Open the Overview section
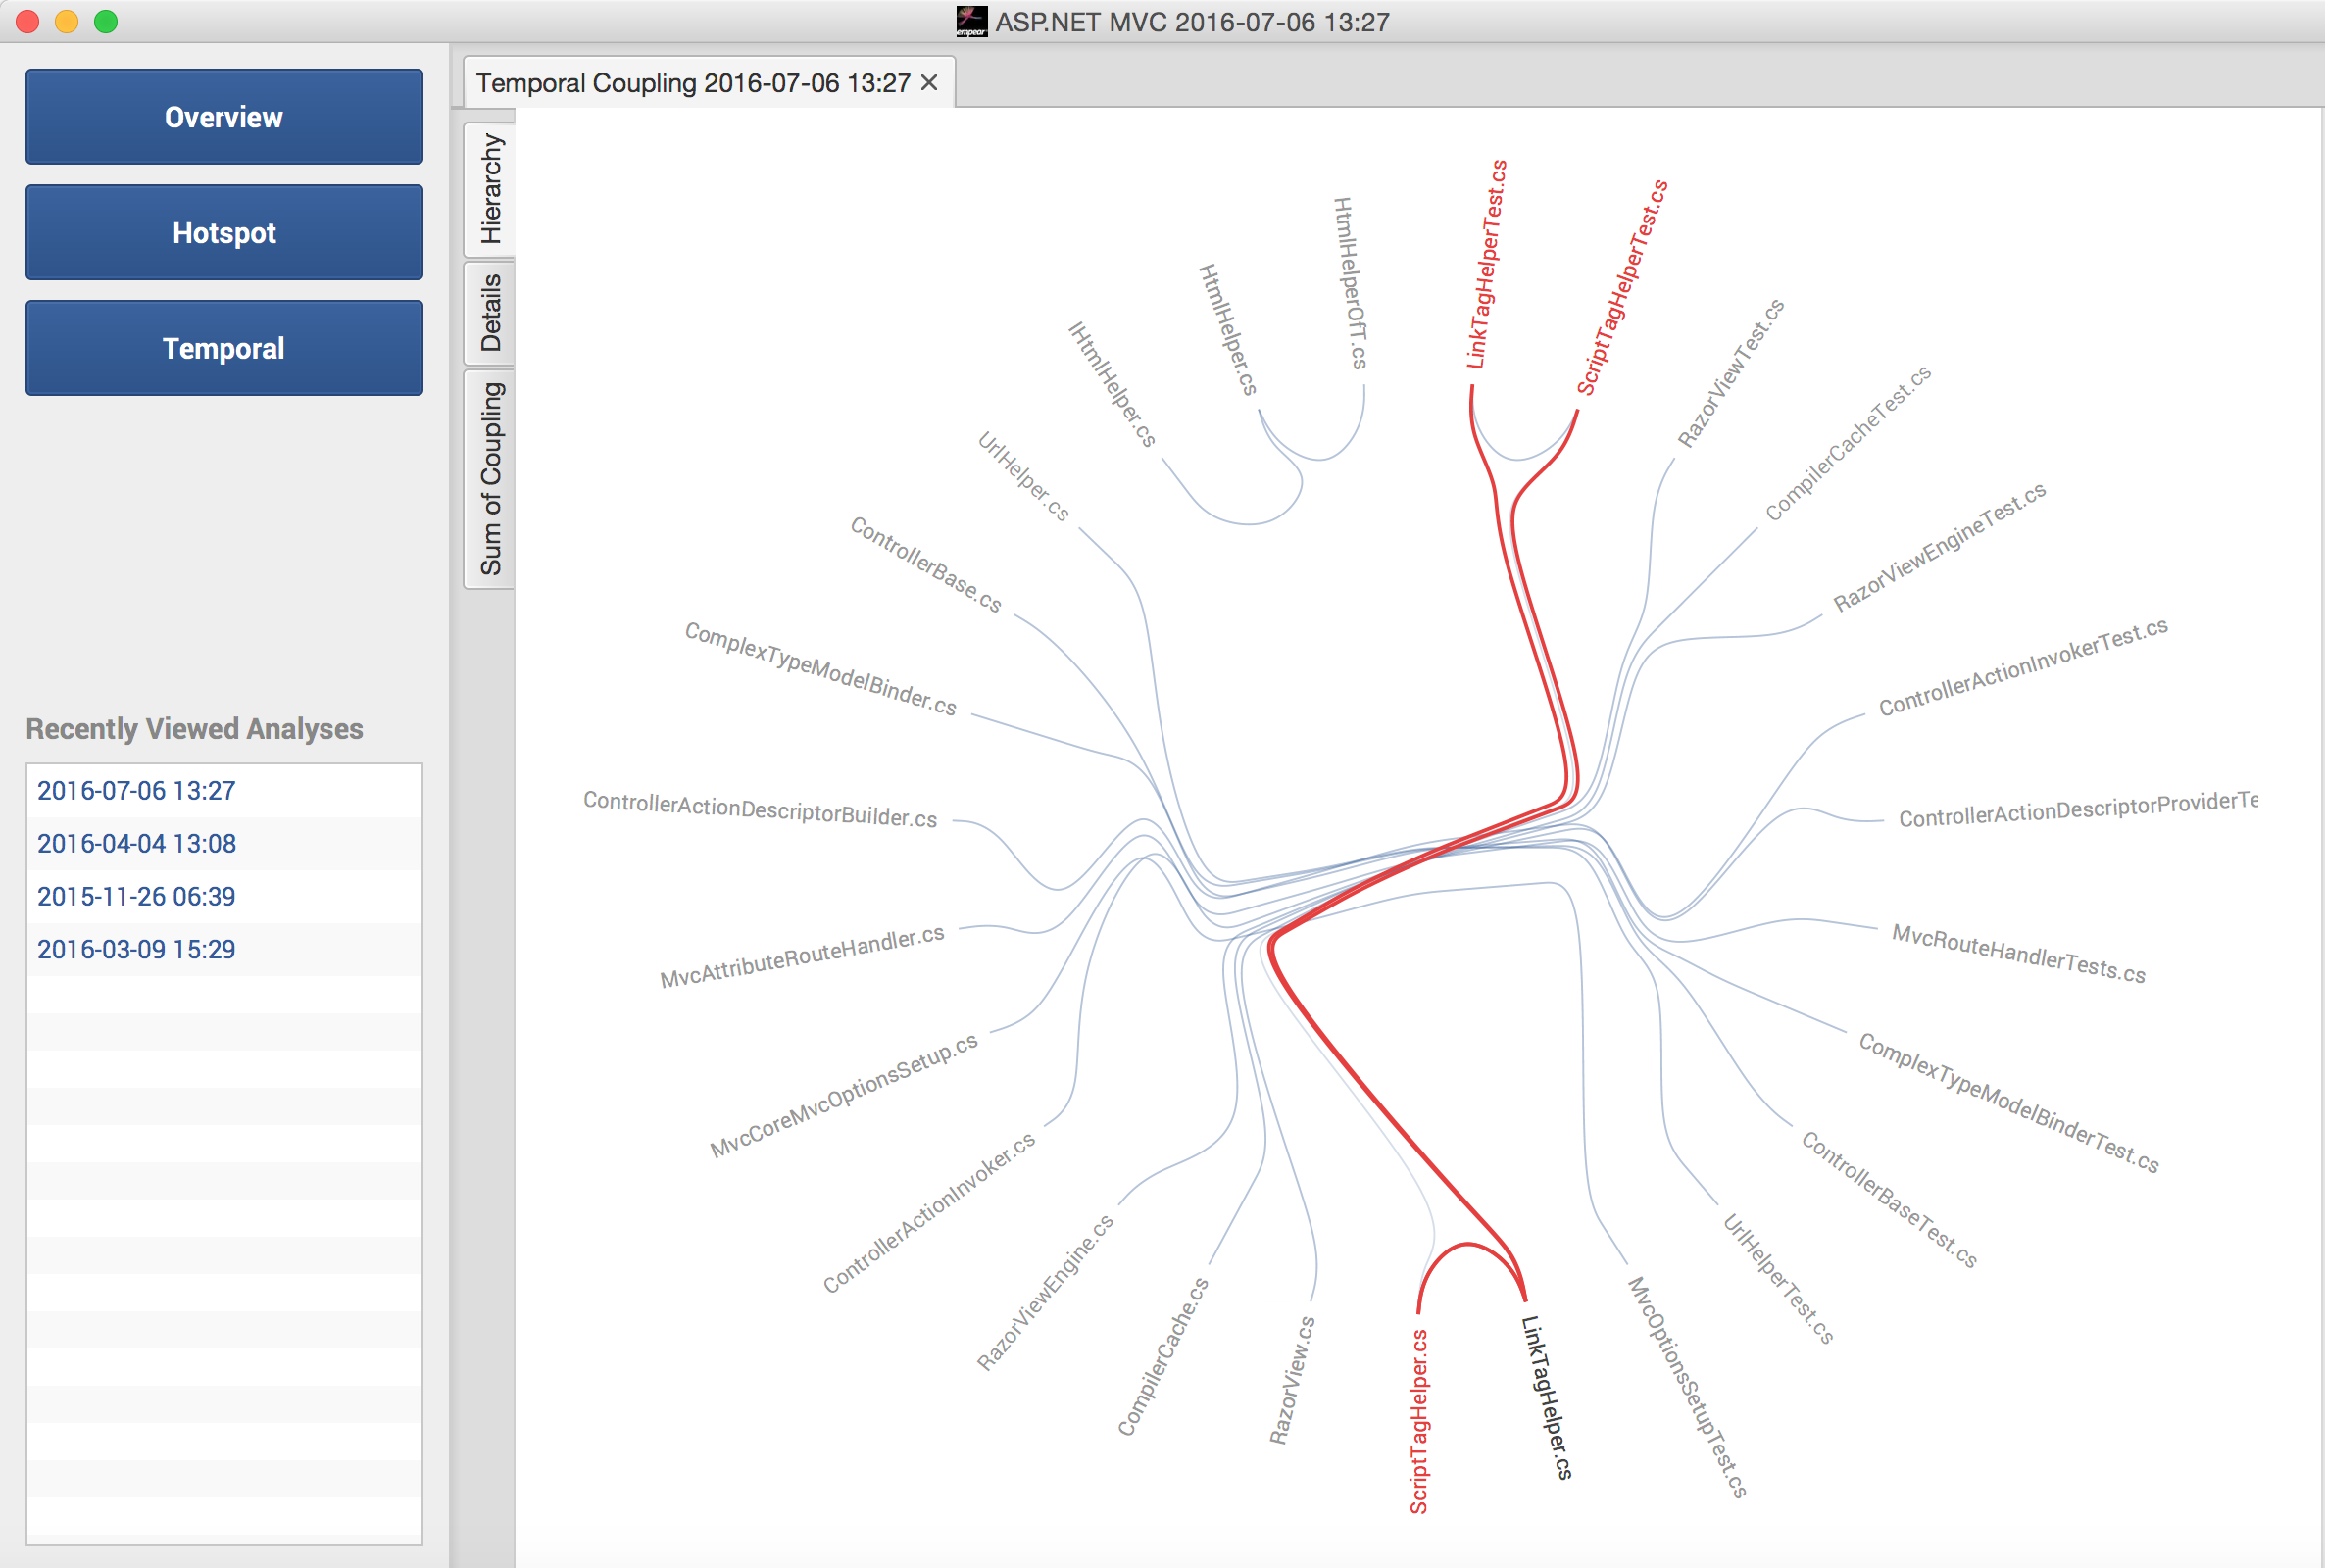 click(x=224, y=117)
